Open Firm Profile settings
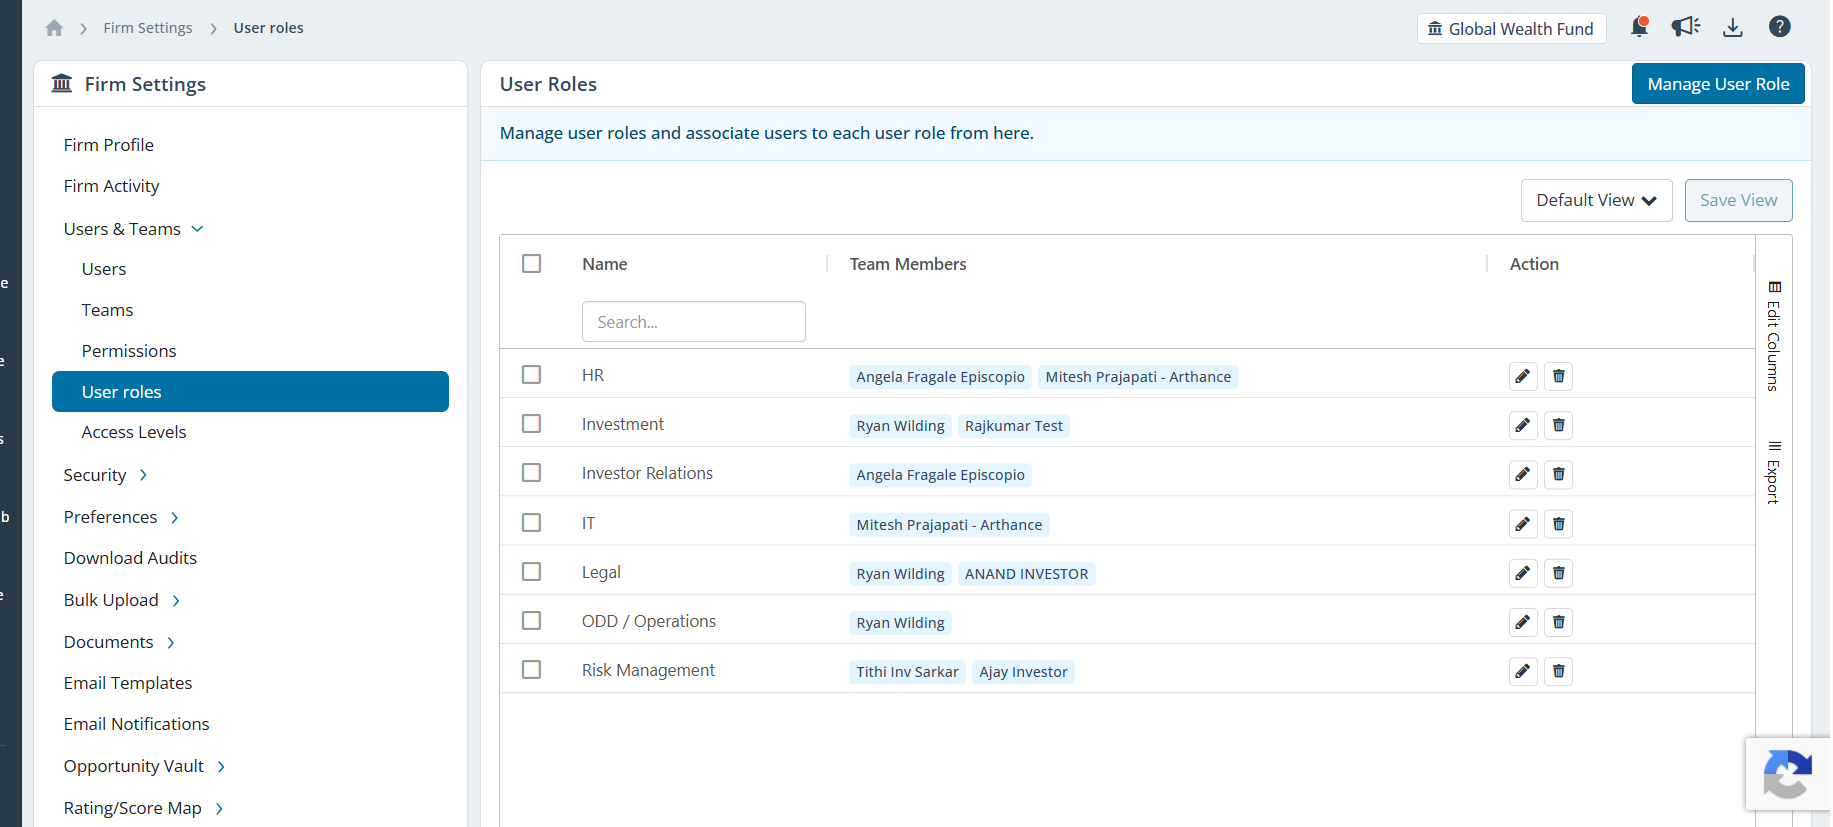 (109, 145)
